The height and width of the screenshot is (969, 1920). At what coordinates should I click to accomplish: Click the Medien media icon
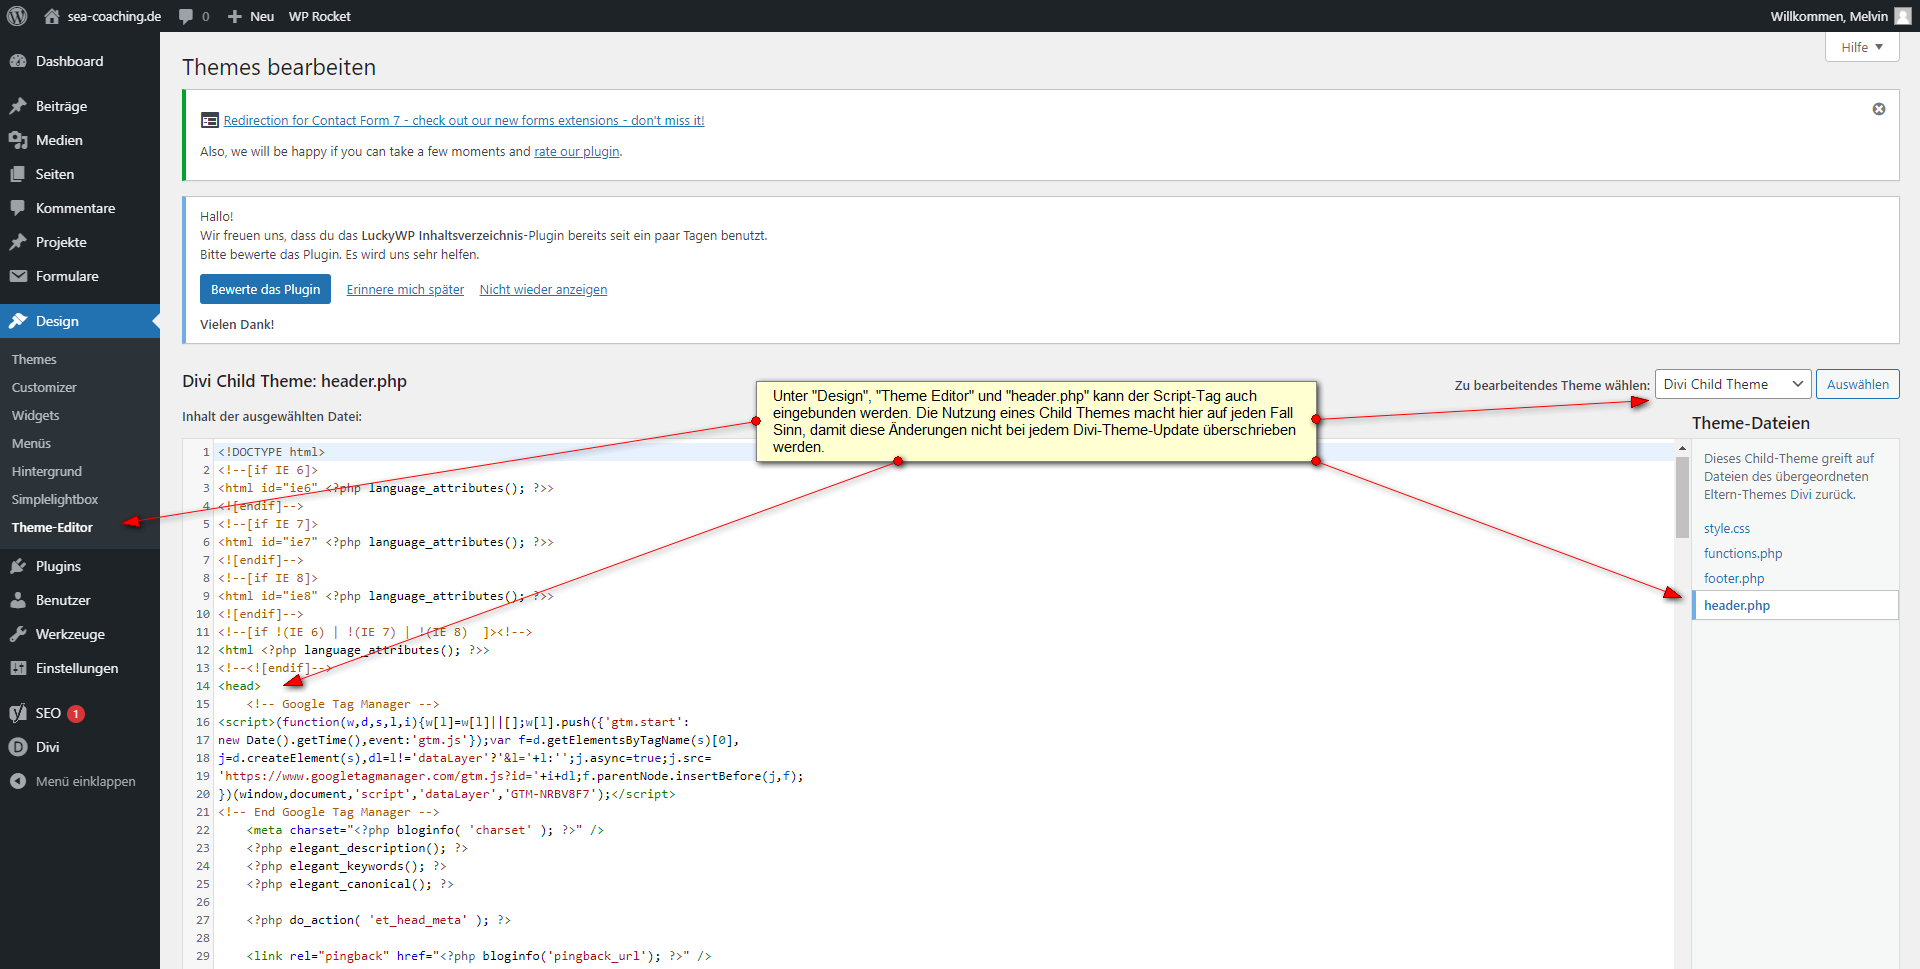pos(18,140)
